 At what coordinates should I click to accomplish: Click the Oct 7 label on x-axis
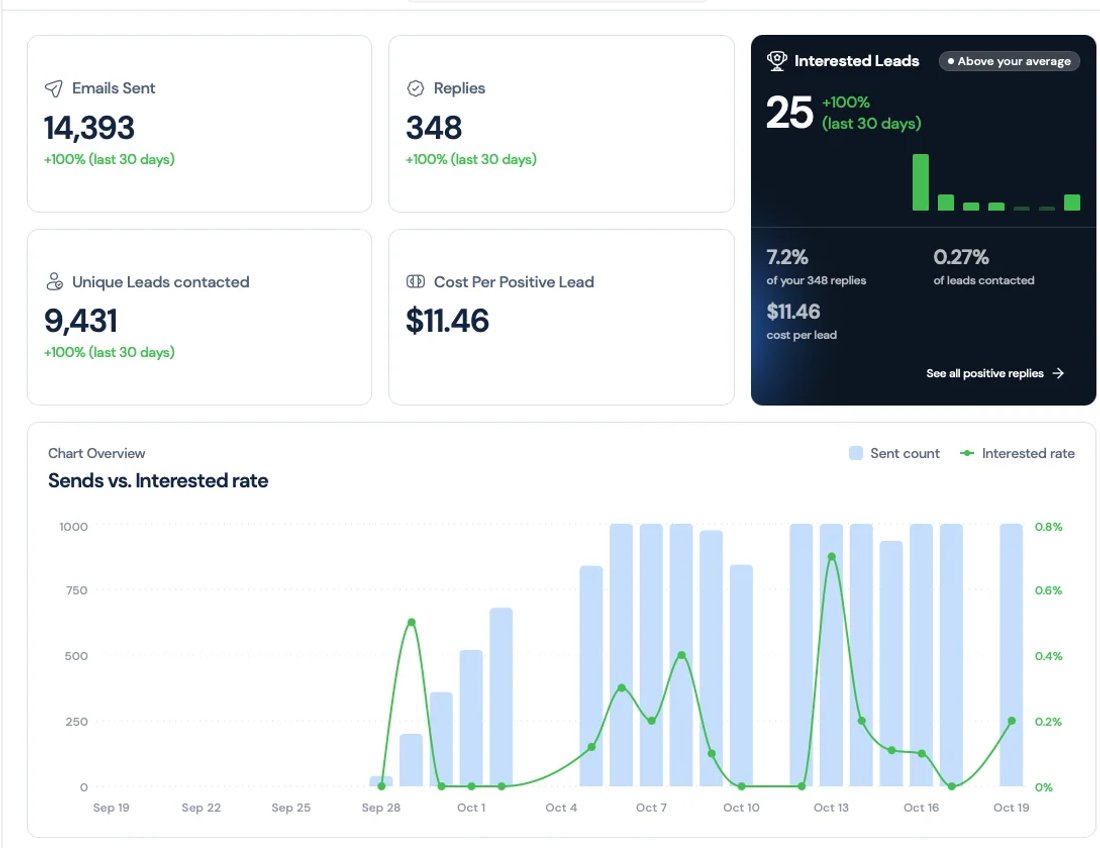(651, 807)
